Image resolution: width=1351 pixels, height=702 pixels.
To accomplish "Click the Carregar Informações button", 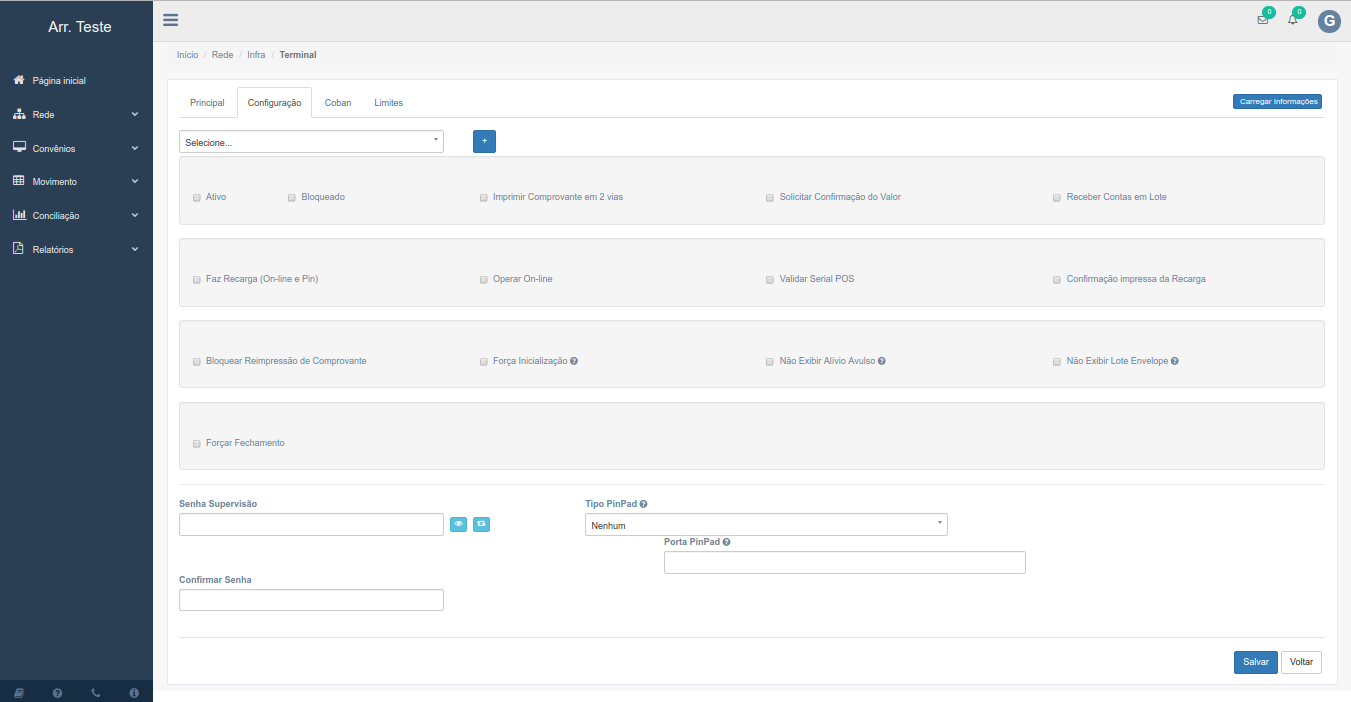I will click(x=1277, y=101).
